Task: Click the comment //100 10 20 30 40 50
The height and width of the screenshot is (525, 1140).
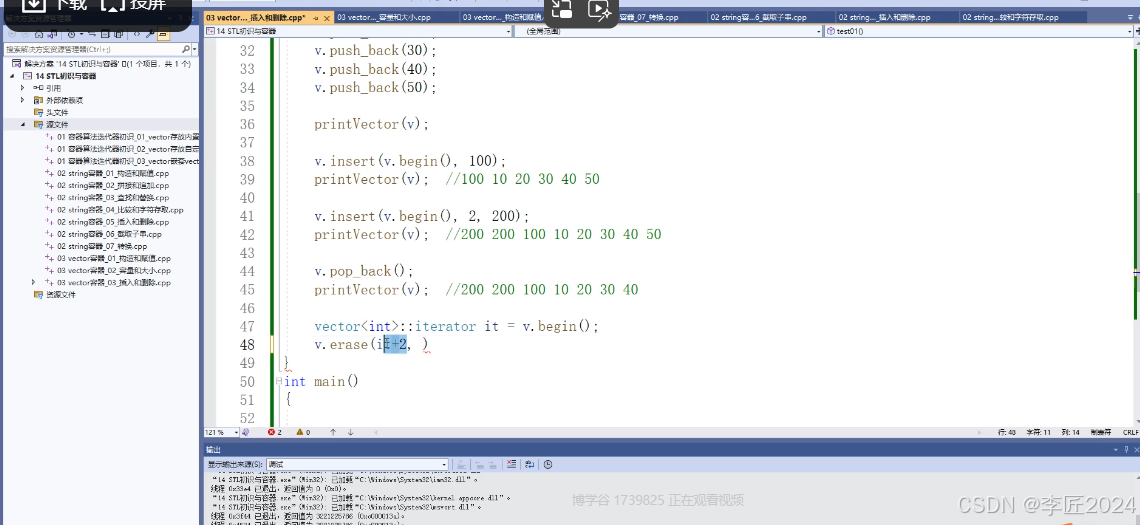Action: (523, 180)
